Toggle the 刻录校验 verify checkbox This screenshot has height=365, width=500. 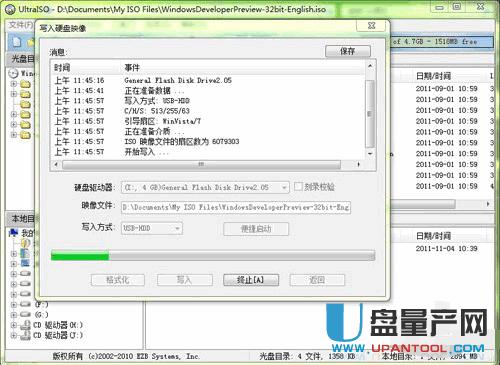click(x=298, y=186)
